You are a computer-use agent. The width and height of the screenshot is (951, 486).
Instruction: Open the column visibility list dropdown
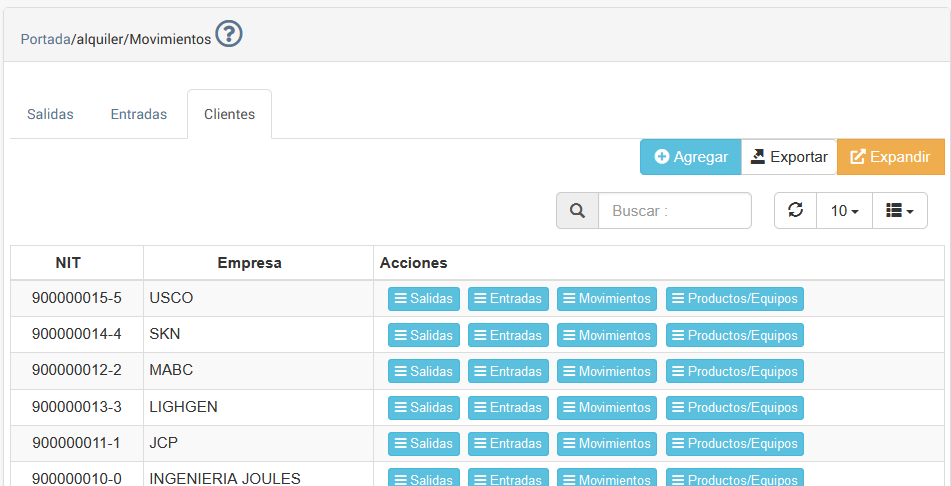[900, 211]
